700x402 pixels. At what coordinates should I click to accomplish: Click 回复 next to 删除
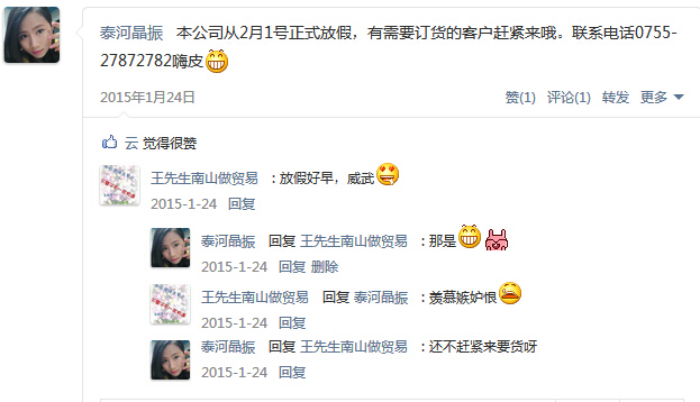tap(292, 267)
